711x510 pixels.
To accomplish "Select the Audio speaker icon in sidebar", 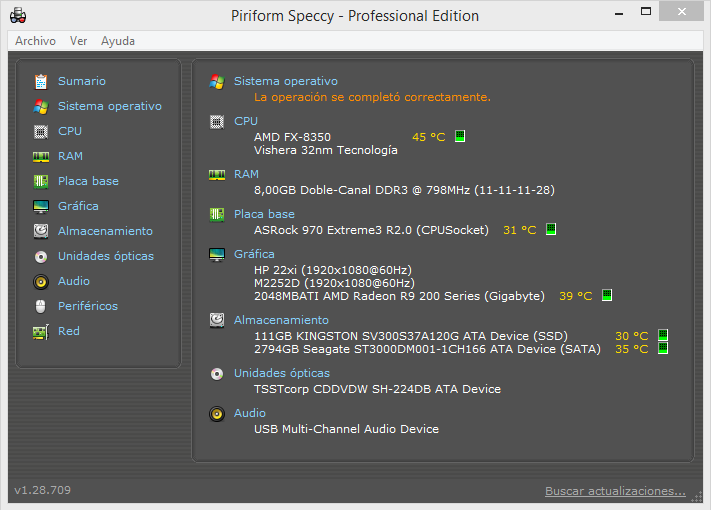I will pyautogui.click(x=41, y=282).
